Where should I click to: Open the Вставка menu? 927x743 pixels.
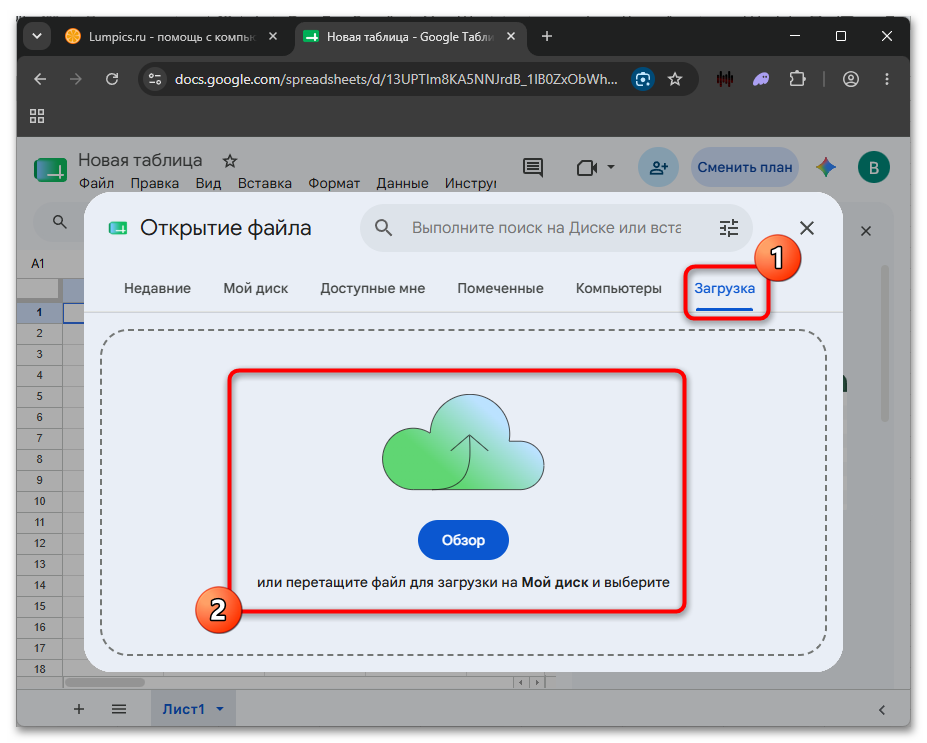[x=264, y=183]
